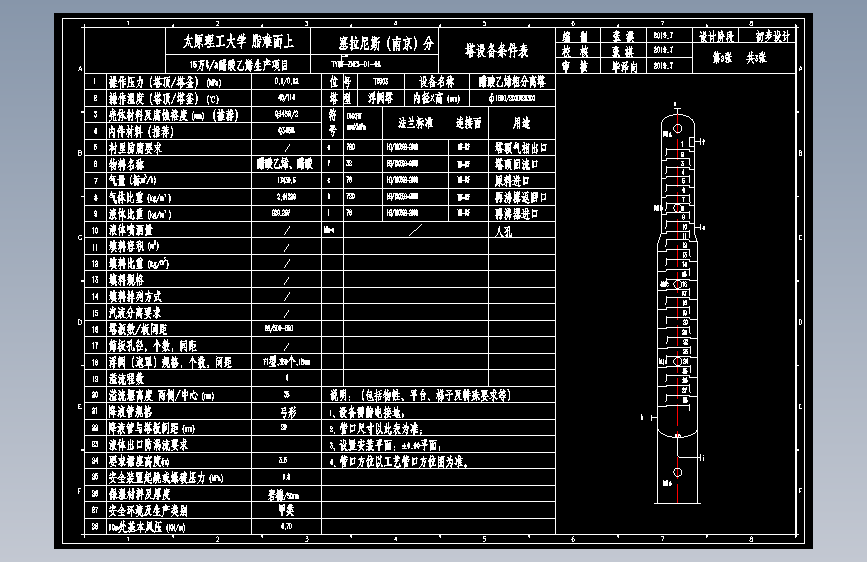Viewport: 867px width, 562px height.
Task: Click the bottom manhole circle in tower skirt
Action: pyautogui.click(x=677, y=472)
